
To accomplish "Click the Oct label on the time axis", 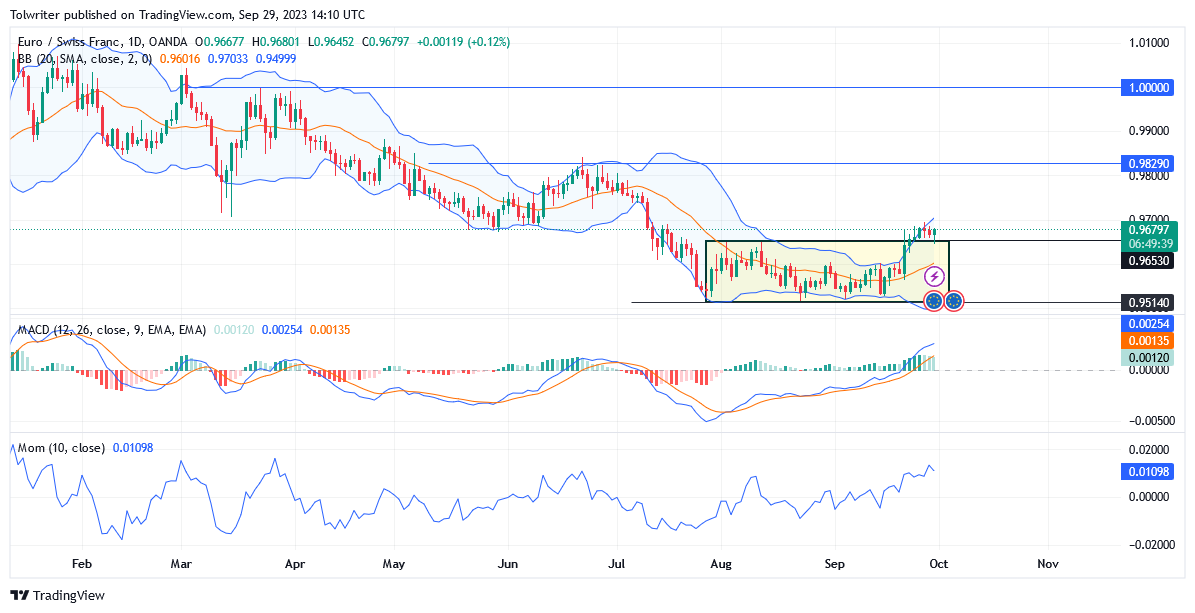I will [x=940, y=564].
